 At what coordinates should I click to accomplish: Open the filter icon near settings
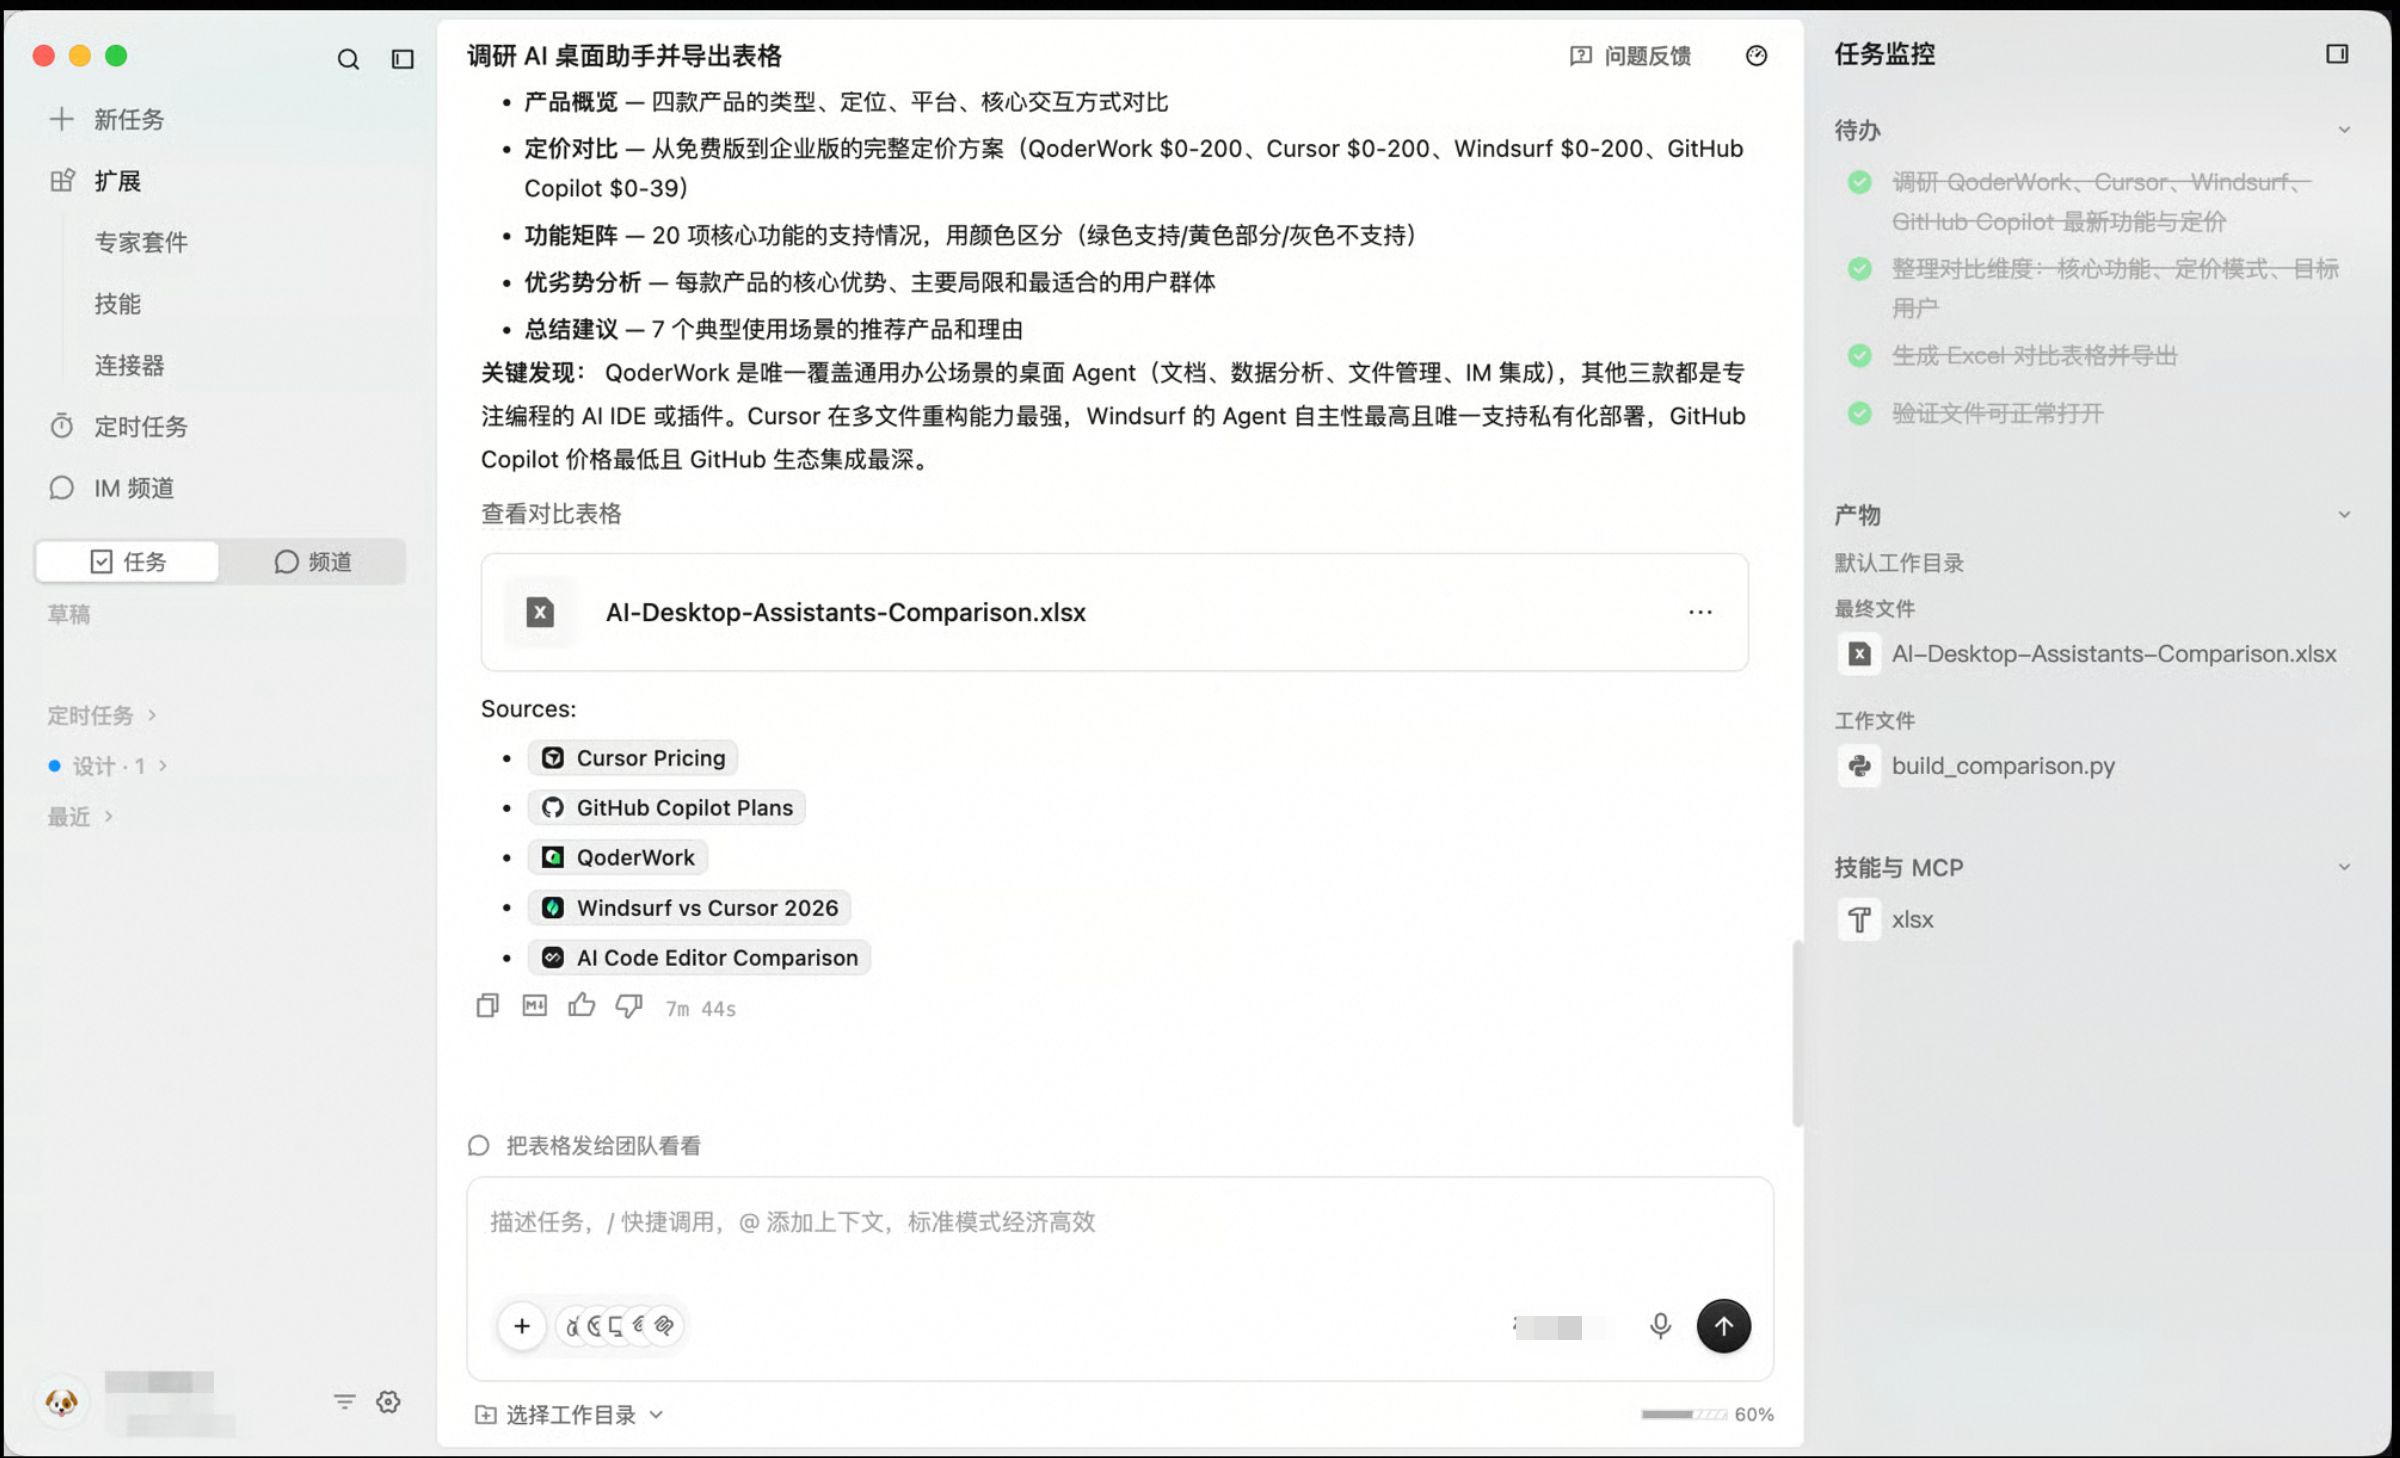344,1402
